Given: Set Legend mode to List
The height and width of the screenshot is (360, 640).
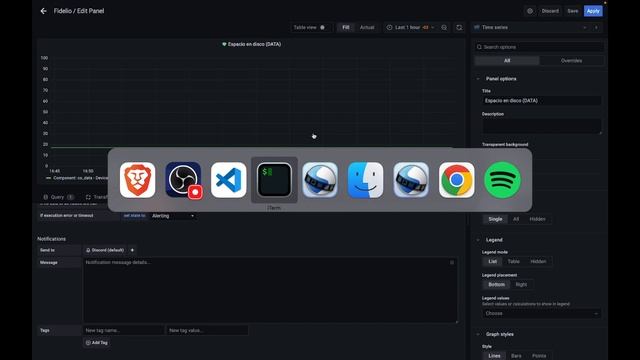Looking at the screenshot, I should click(493, 261).
